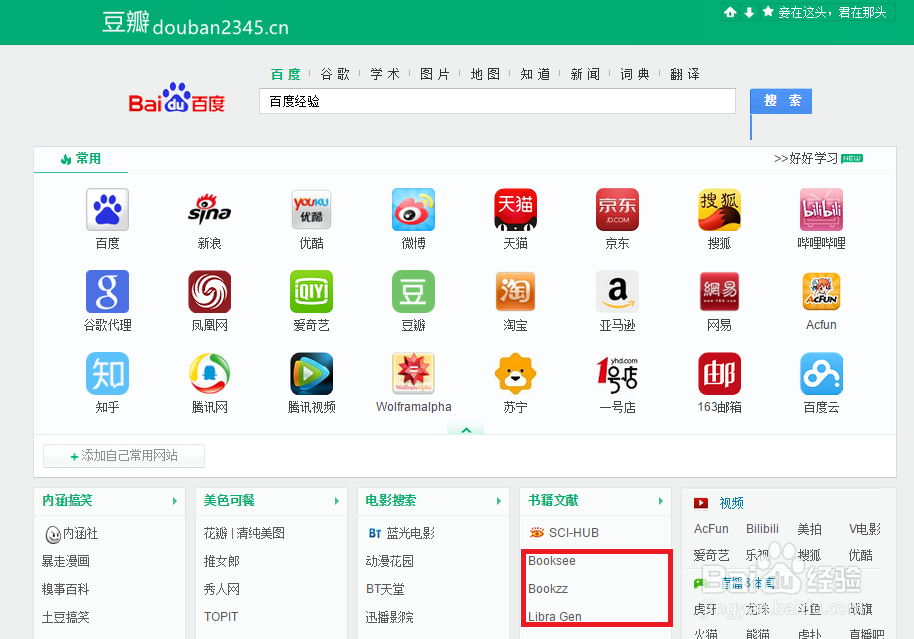Open the Zhihu icon
Viewport: 914px width, 639px height.
[107, 374]
